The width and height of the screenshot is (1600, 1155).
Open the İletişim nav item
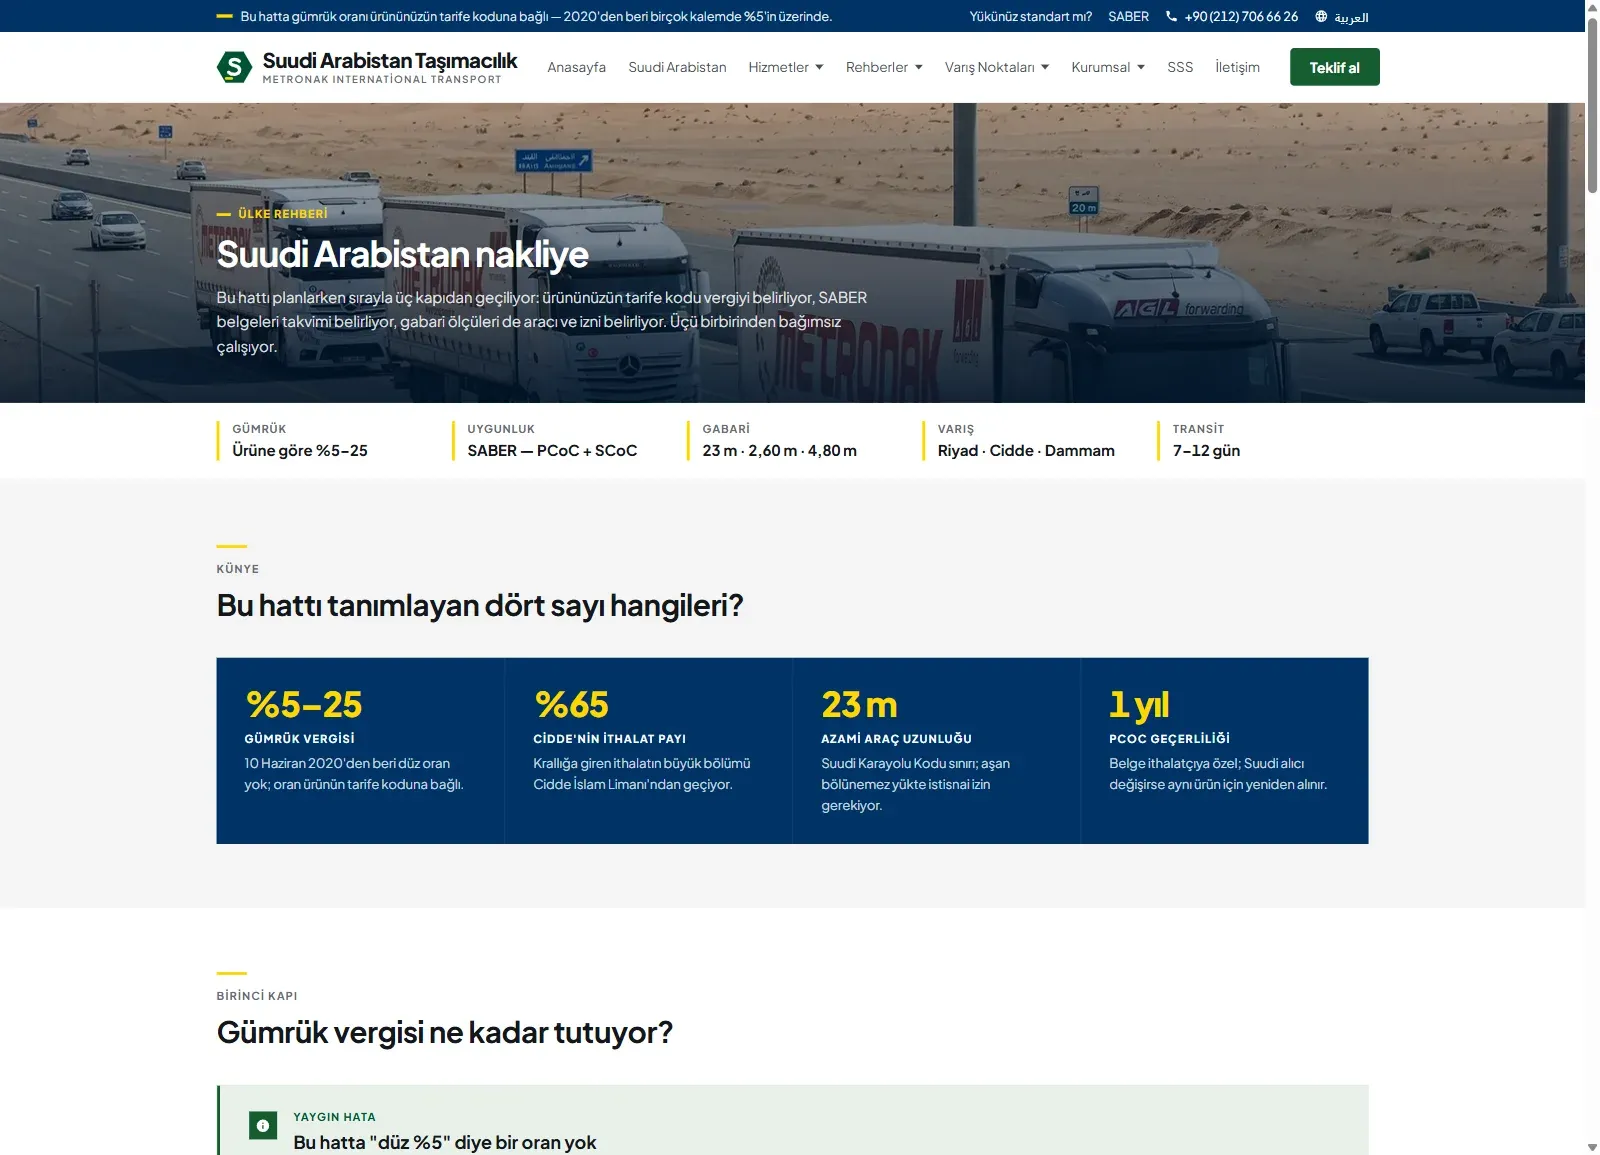coord(1237,67)
